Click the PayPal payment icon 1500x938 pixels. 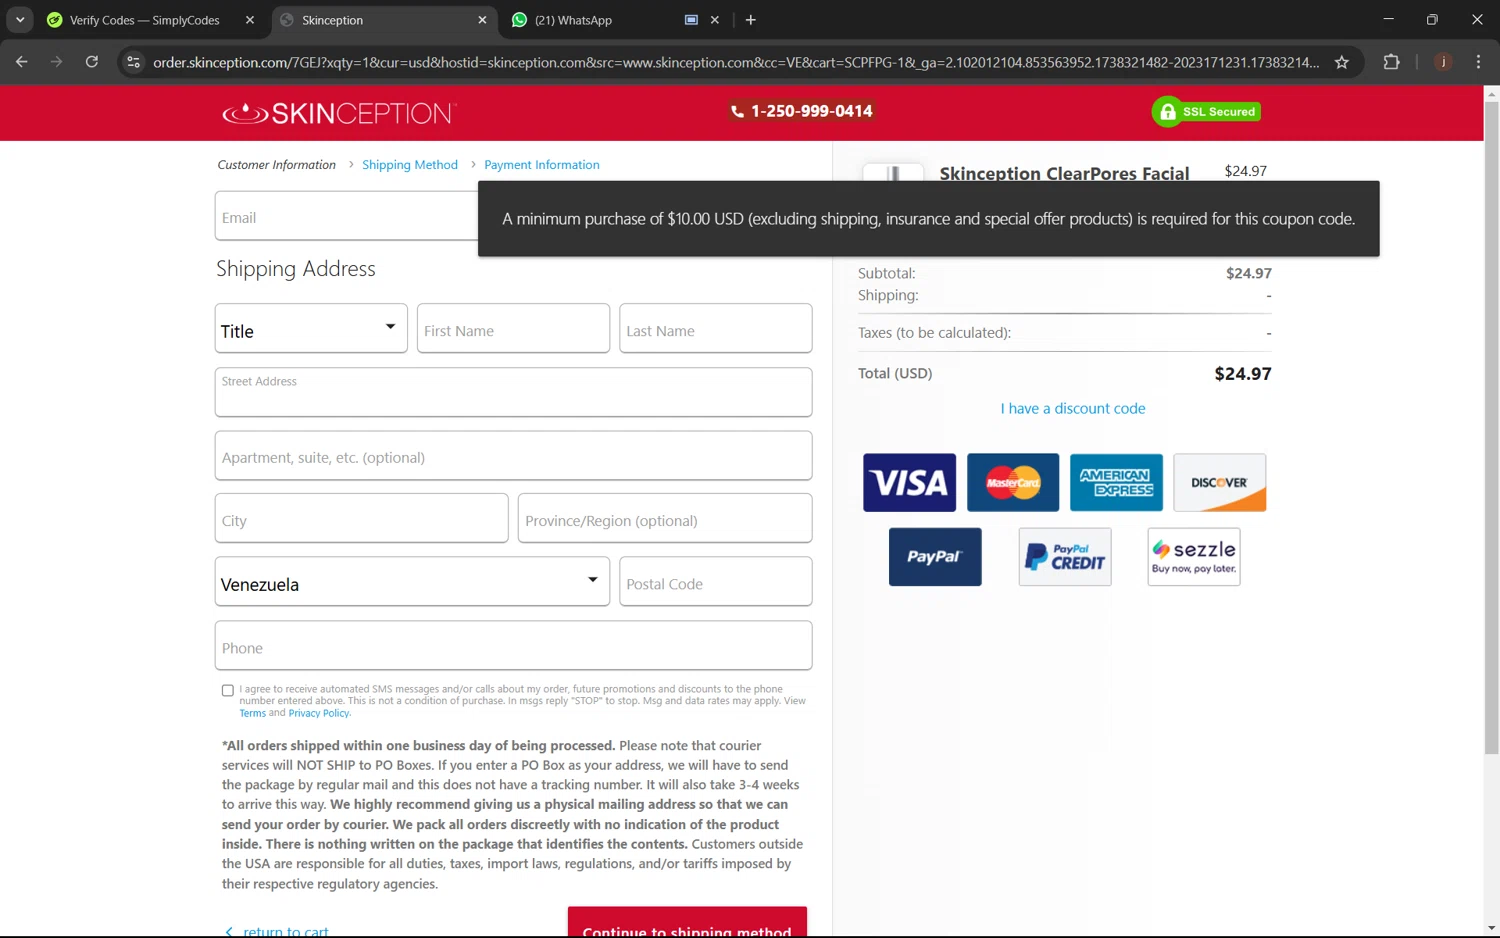[x=935, y=557]
